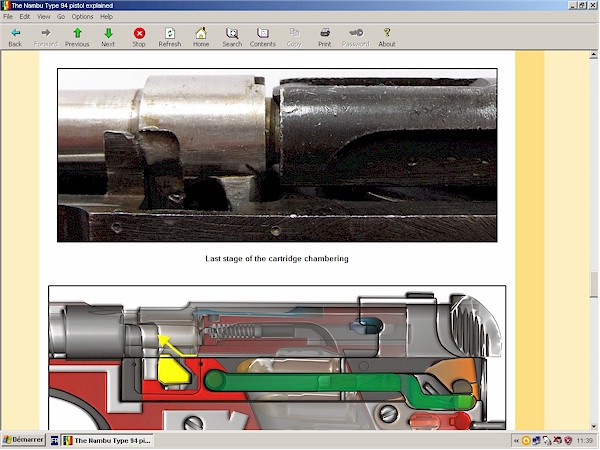The image size is (600, 450).
Task: Click the colored pistol cutaway diagram
Action: tap(277, 357)
